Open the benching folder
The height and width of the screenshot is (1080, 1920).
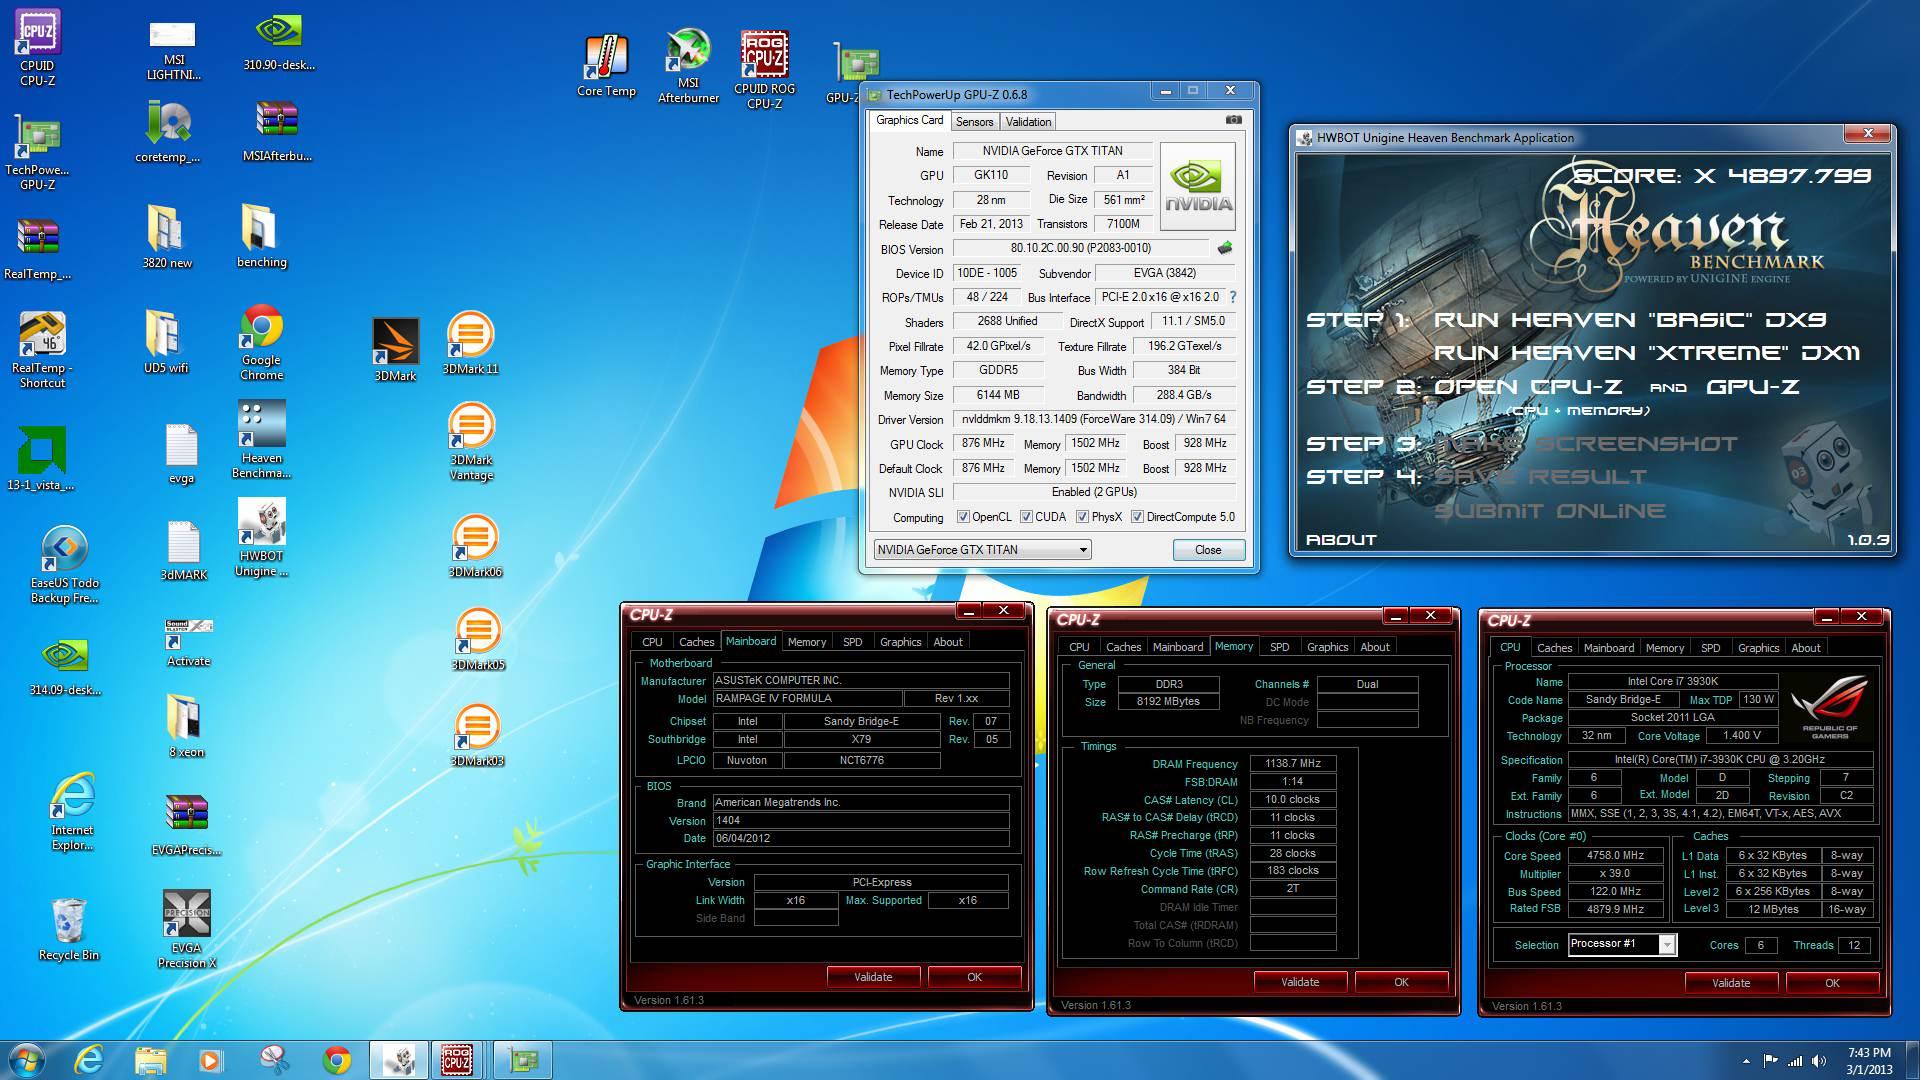click(x=261, y=236)
